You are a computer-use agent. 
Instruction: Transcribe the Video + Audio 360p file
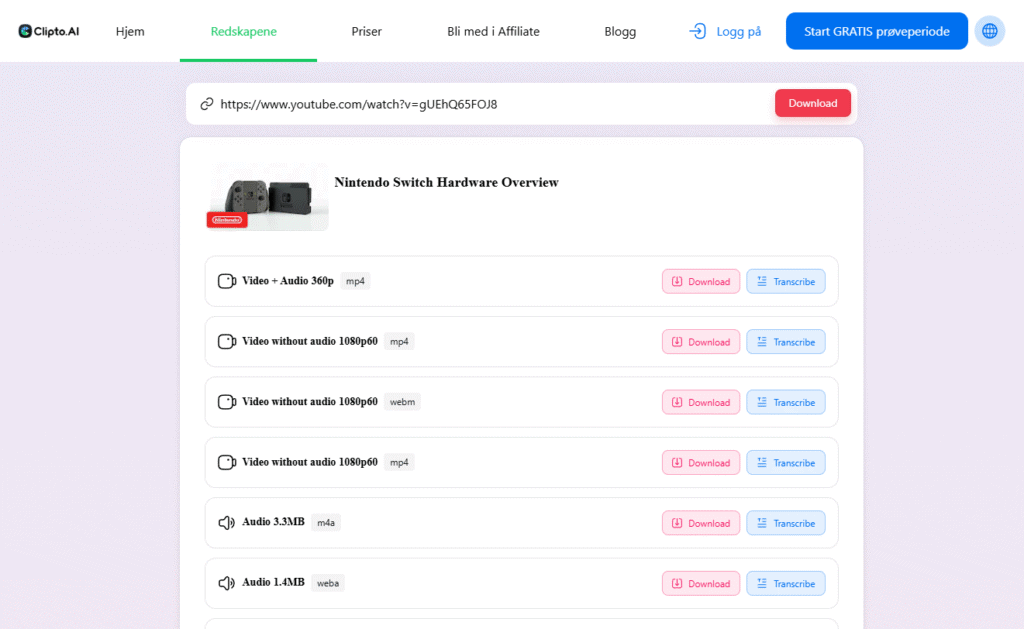(x=786, y=281)
